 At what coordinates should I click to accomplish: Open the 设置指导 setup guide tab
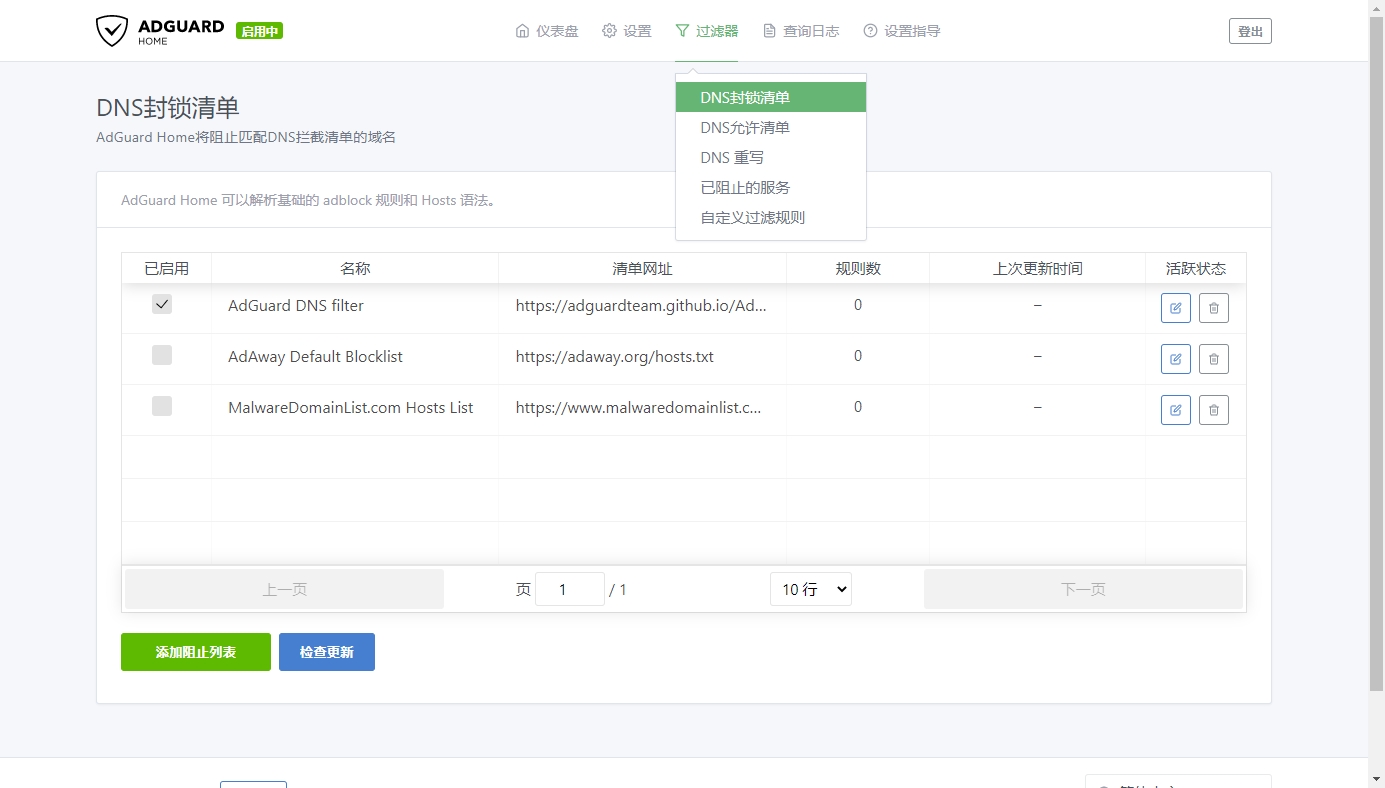[x=902, y=31]
